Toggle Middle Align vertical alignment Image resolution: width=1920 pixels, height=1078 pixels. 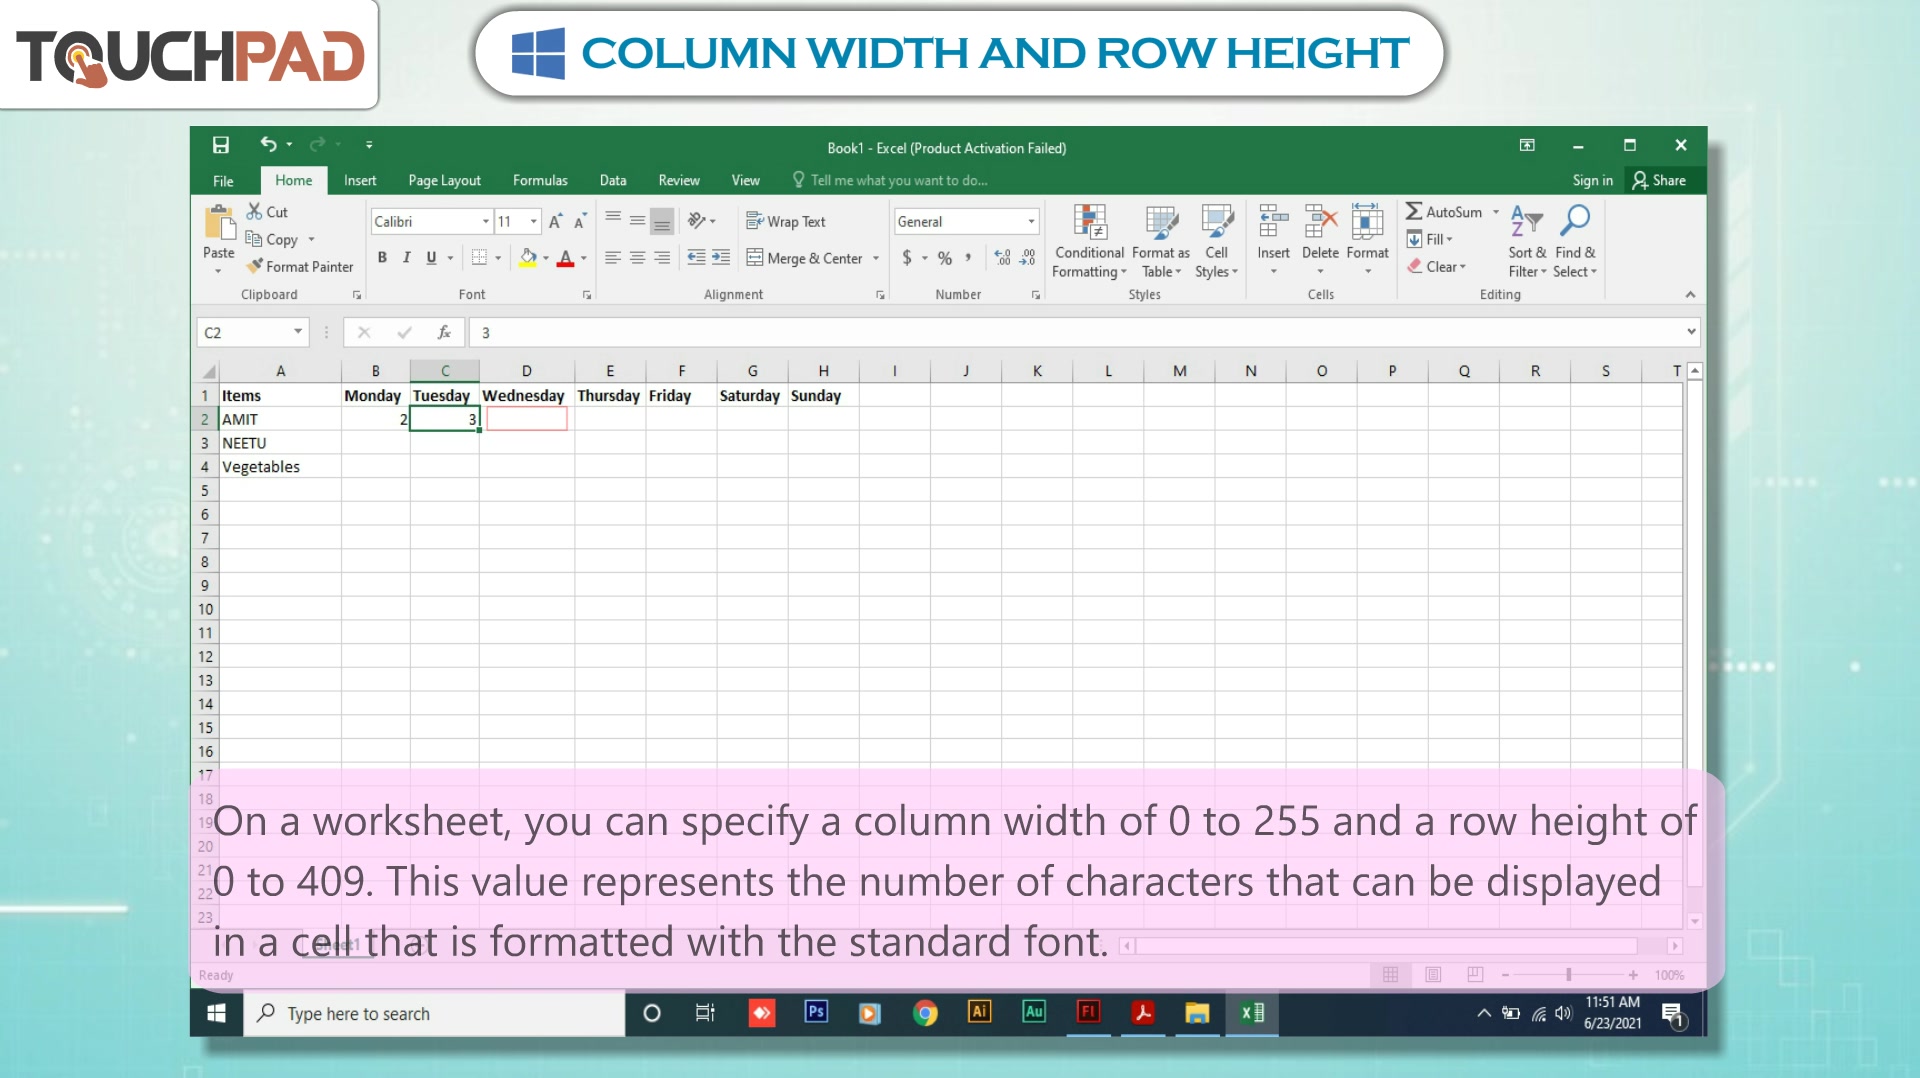coord(637,221)
